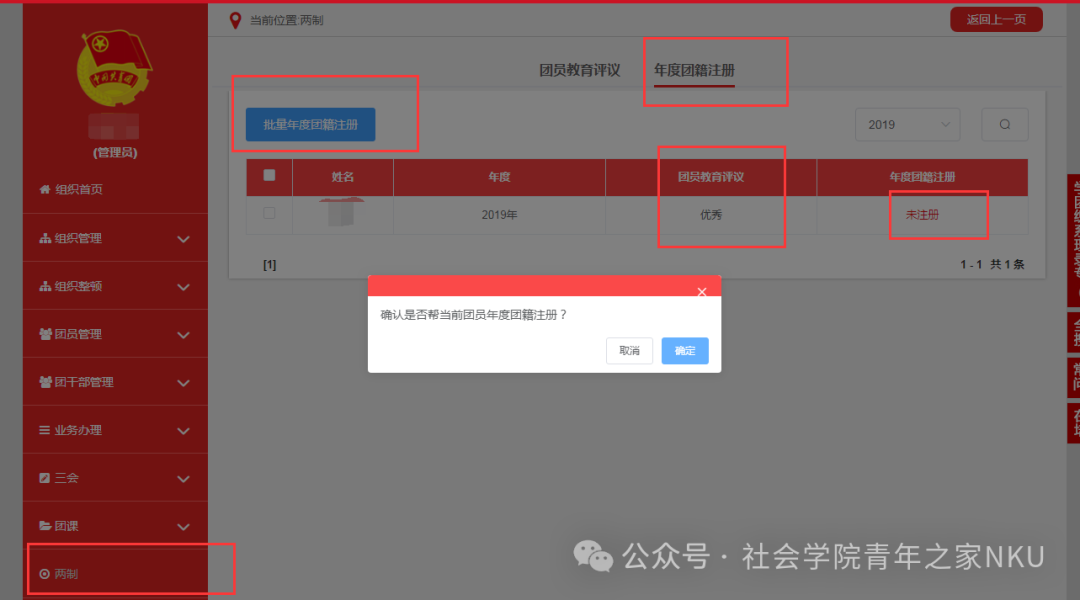This screenshot has width=1080, height=600.
Task: Click the folder icon beside 团课
Action: coord(44,526)
